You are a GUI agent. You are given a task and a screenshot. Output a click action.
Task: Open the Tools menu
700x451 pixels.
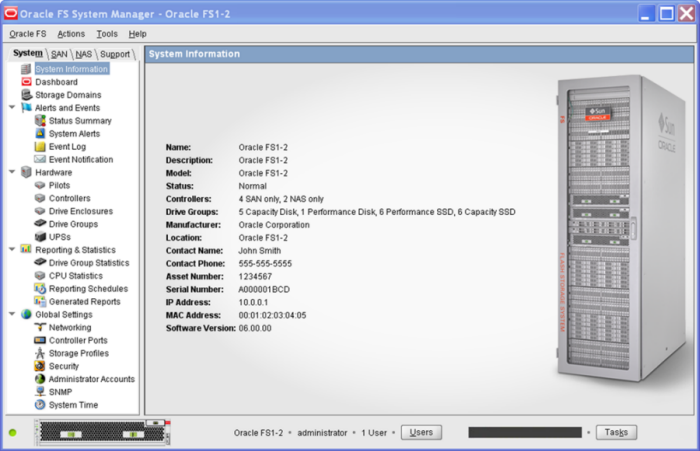tap(107, 34)
